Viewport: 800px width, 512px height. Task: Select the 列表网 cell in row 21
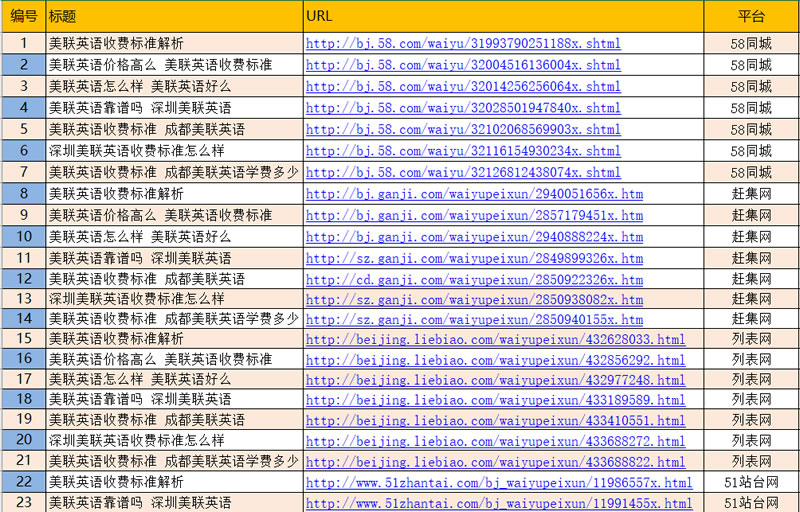751,460
